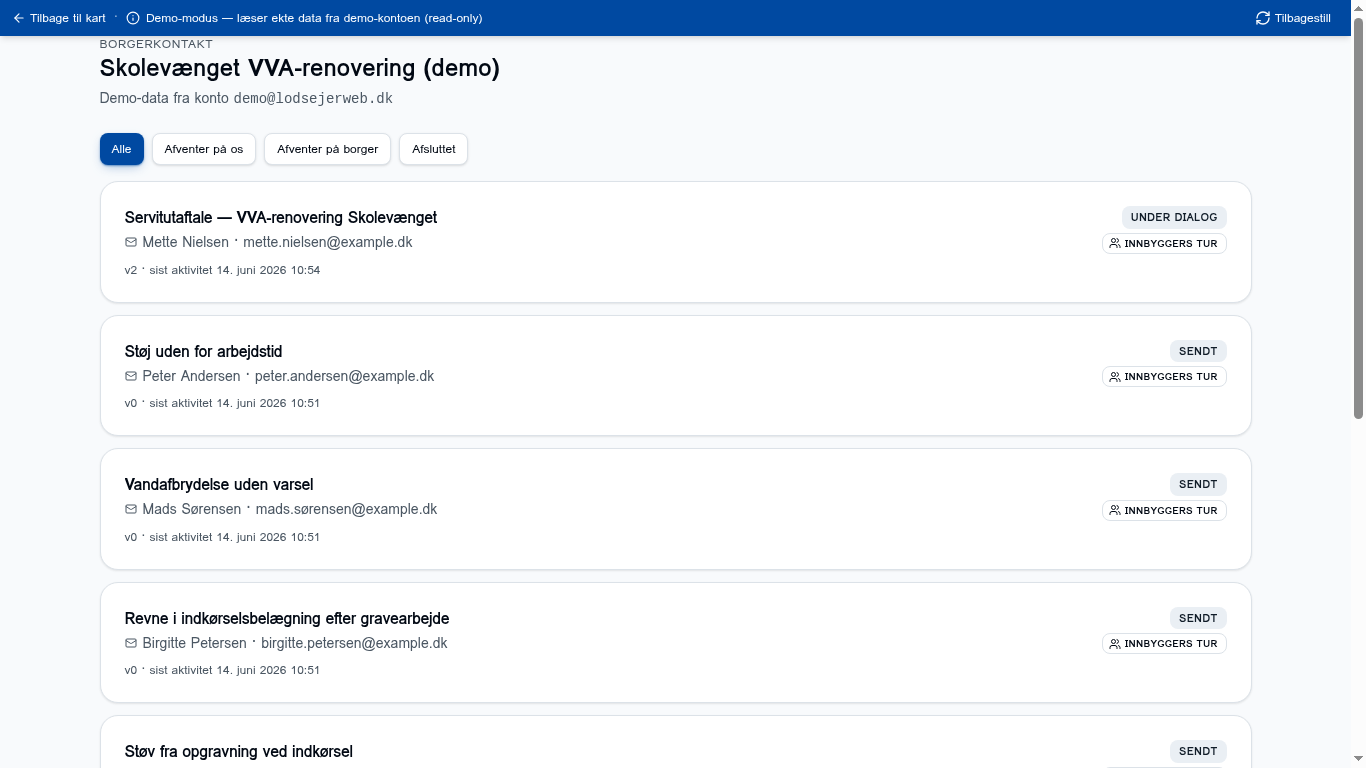Image resolution: width=1366 pixels, height=768 pixels.
Task: Open the Servitutaftale — VVA-renovering Skolevænget case
Action: coord(676,242)
